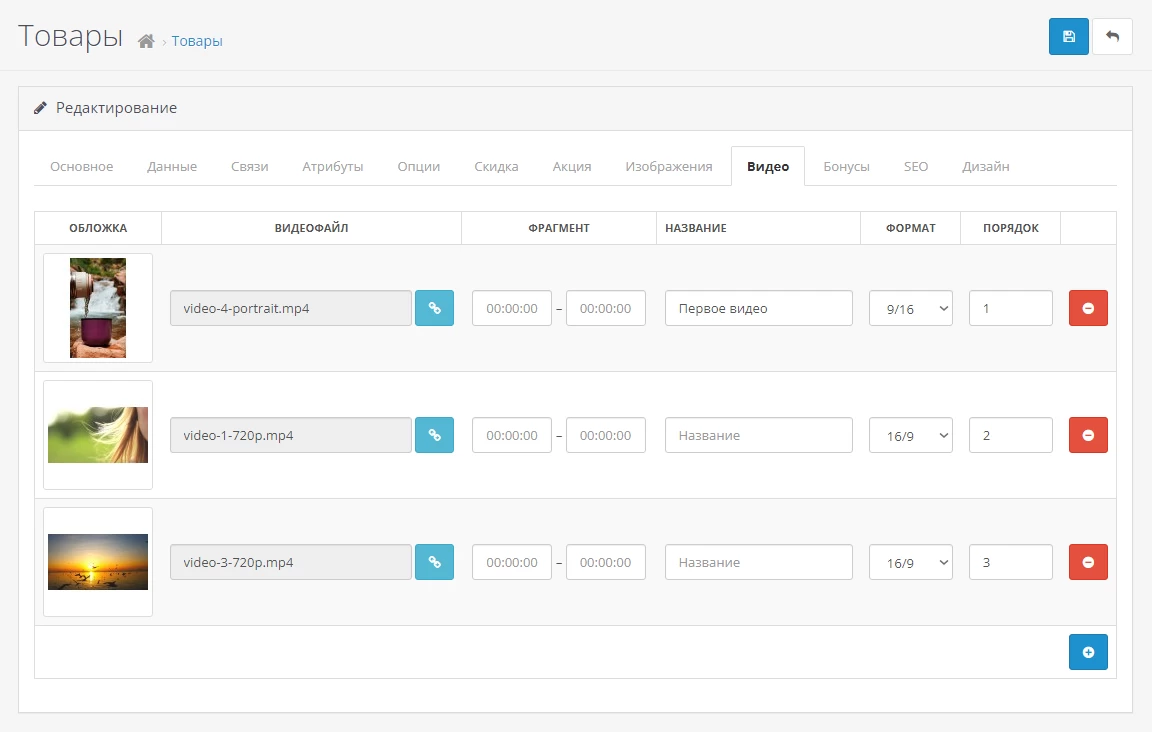The width and height of the screenshot is (1152, 732).
Task: Click the blue save icon button
Action: coord(1068,37)
